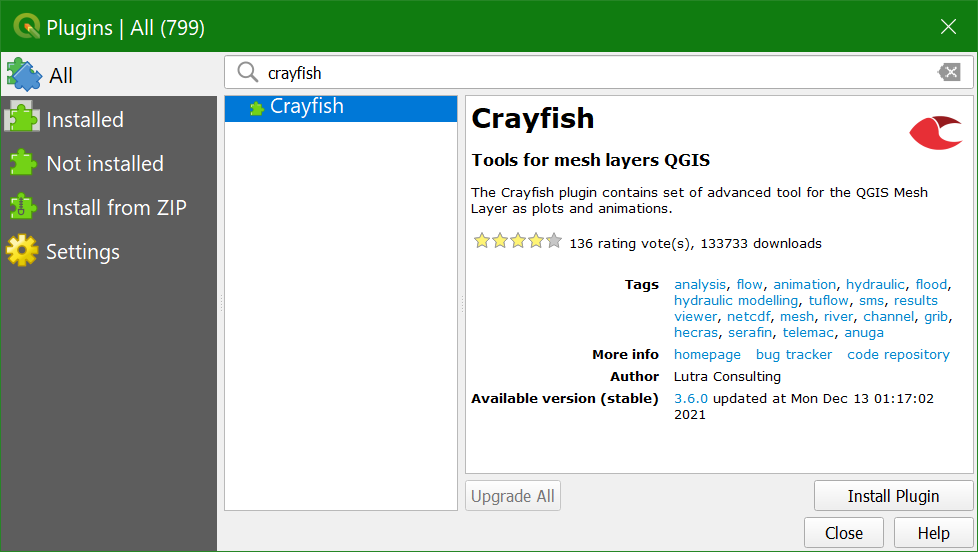The height and width of the screenshot is (552, 978).
Task: Rate the plugin with the fourth star
Action: click(536, 241)
